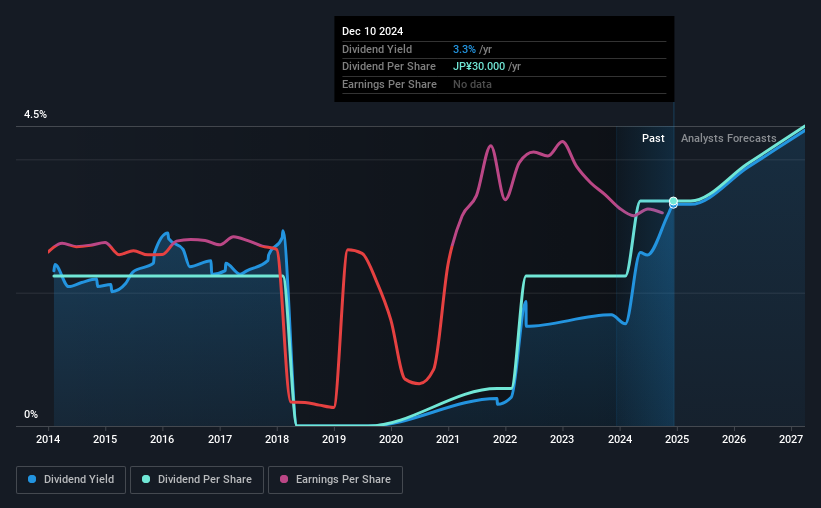
Task: Click the 4.5% y-axis label
Action: (x=35, y=114)
